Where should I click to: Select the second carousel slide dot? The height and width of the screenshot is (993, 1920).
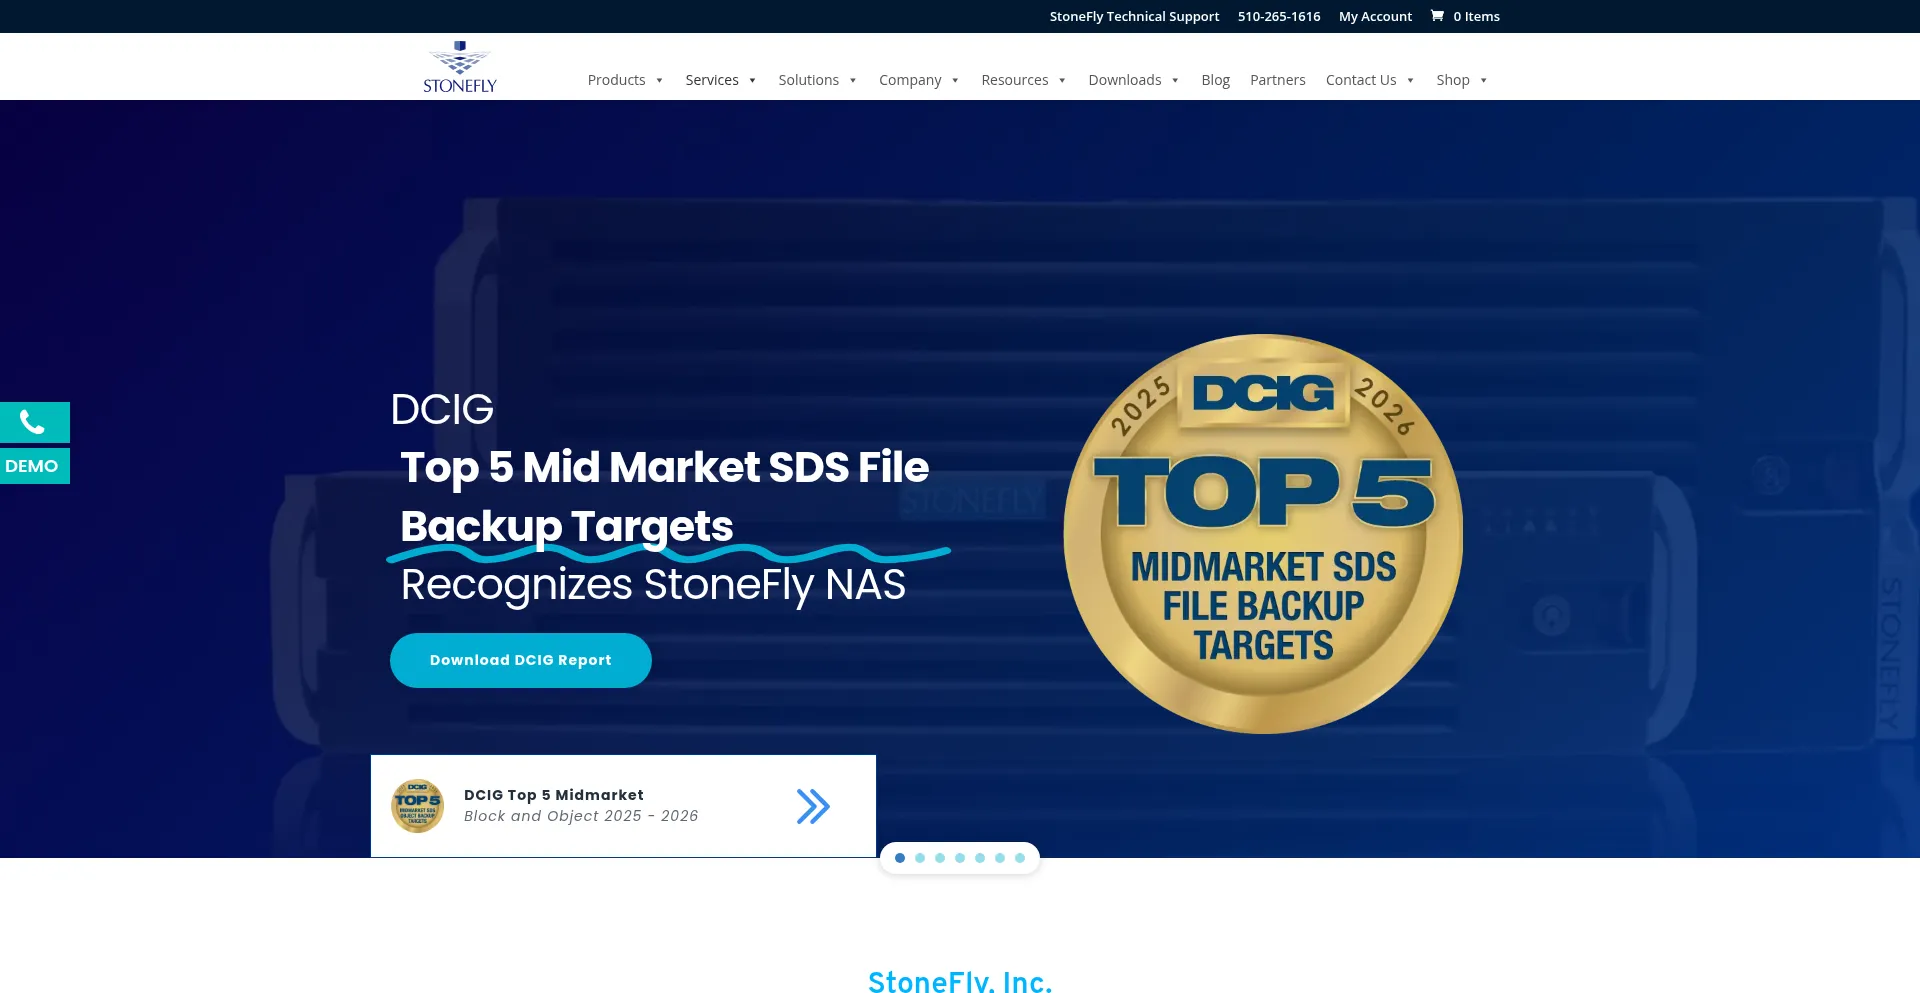tap(920, 858)
